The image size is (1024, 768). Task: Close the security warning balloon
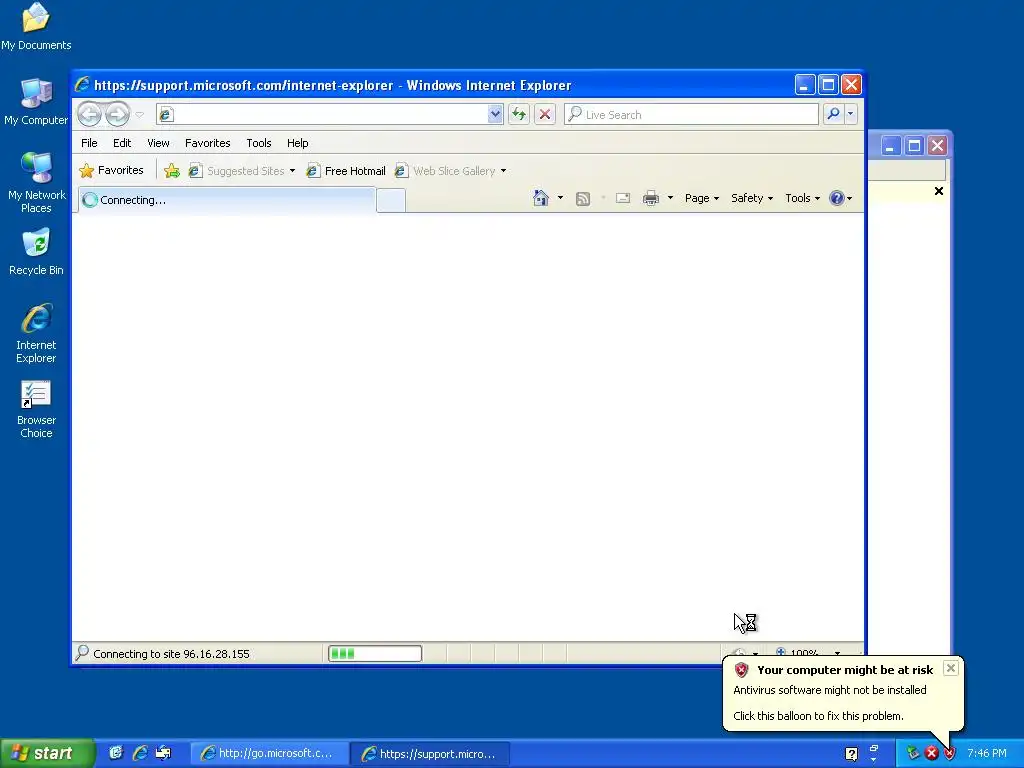tap(951, 668)
